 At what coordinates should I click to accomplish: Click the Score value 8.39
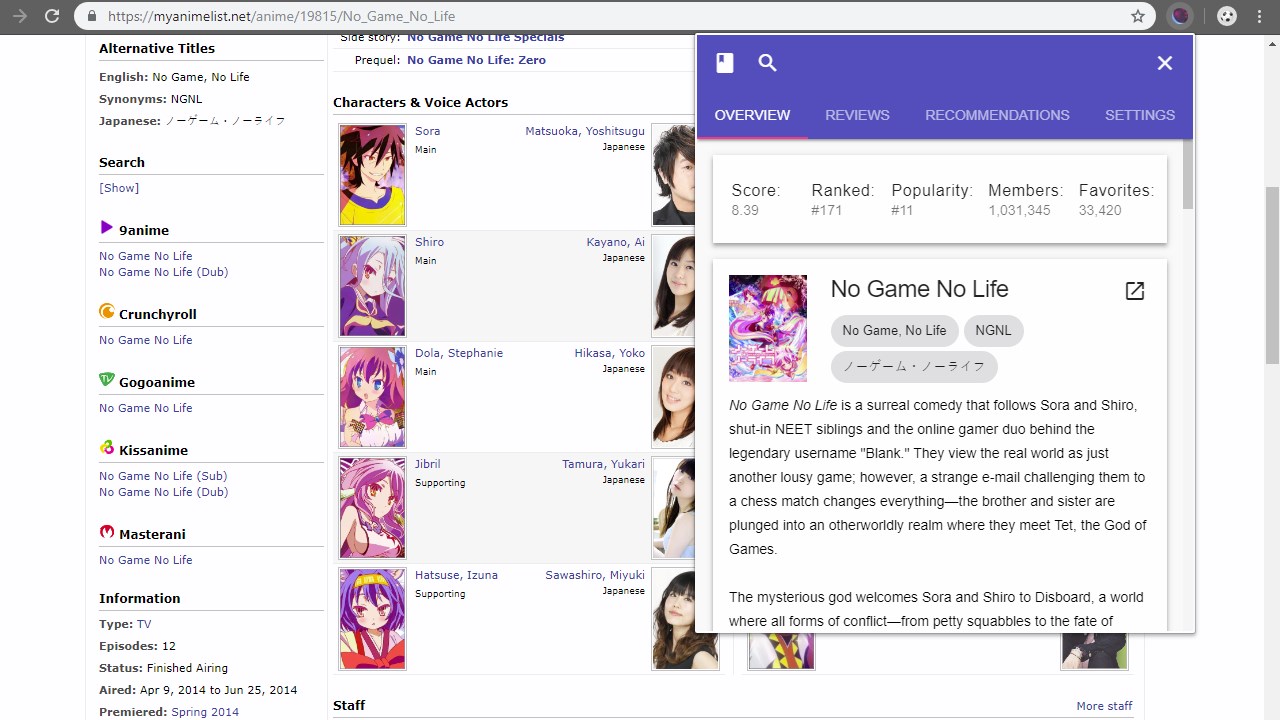(x=745, y=210)
